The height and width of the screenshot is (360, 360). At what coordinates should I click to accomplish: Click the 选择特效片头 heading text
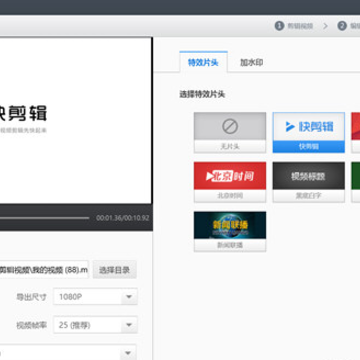202,94
